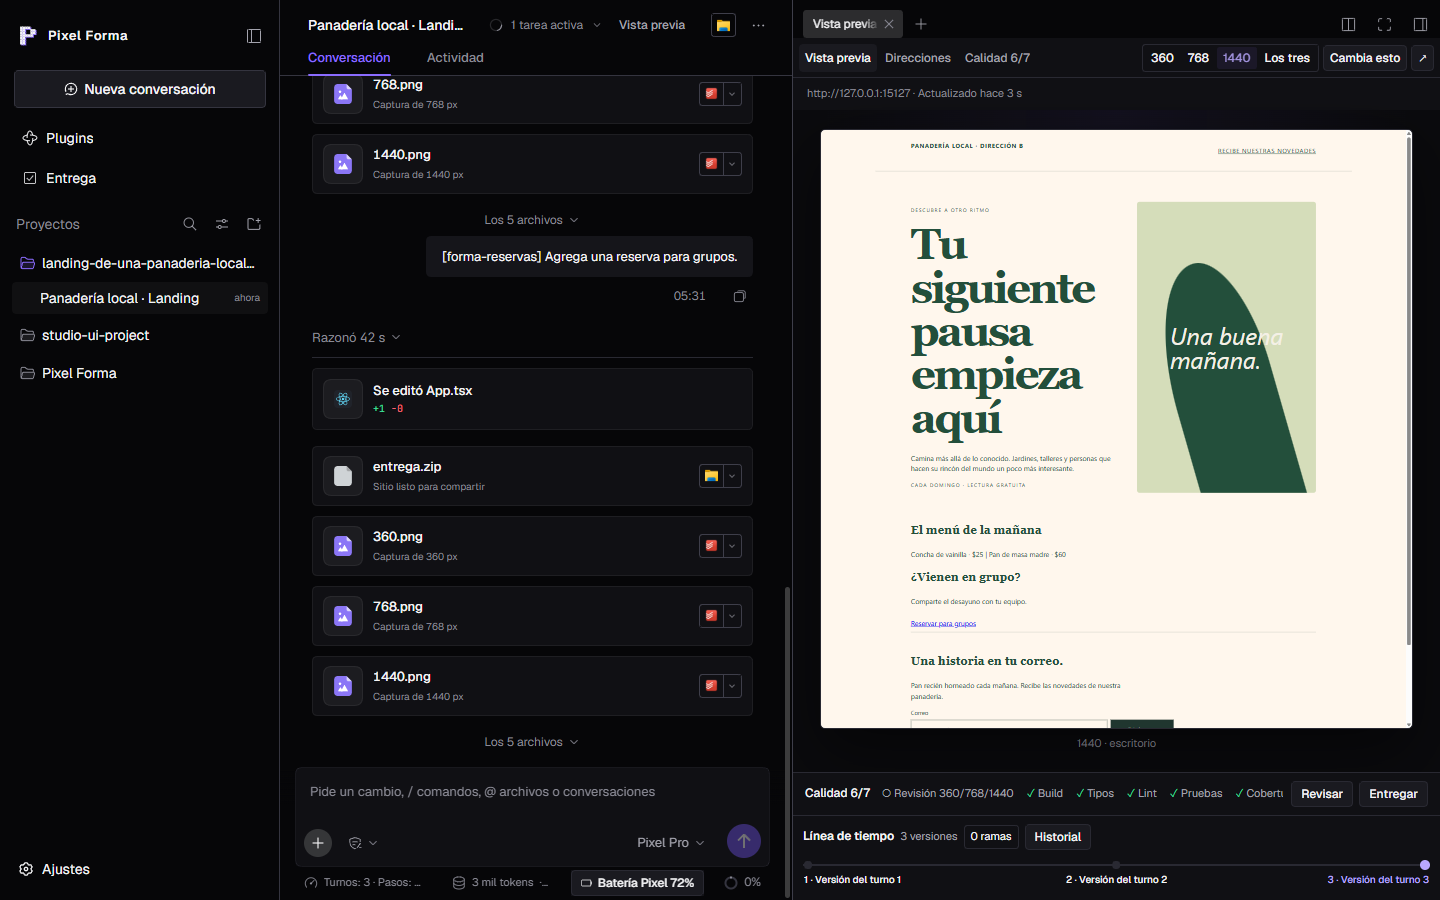Open project folder from conversation header
This screenshot has height=900, width=1440.
723,25
